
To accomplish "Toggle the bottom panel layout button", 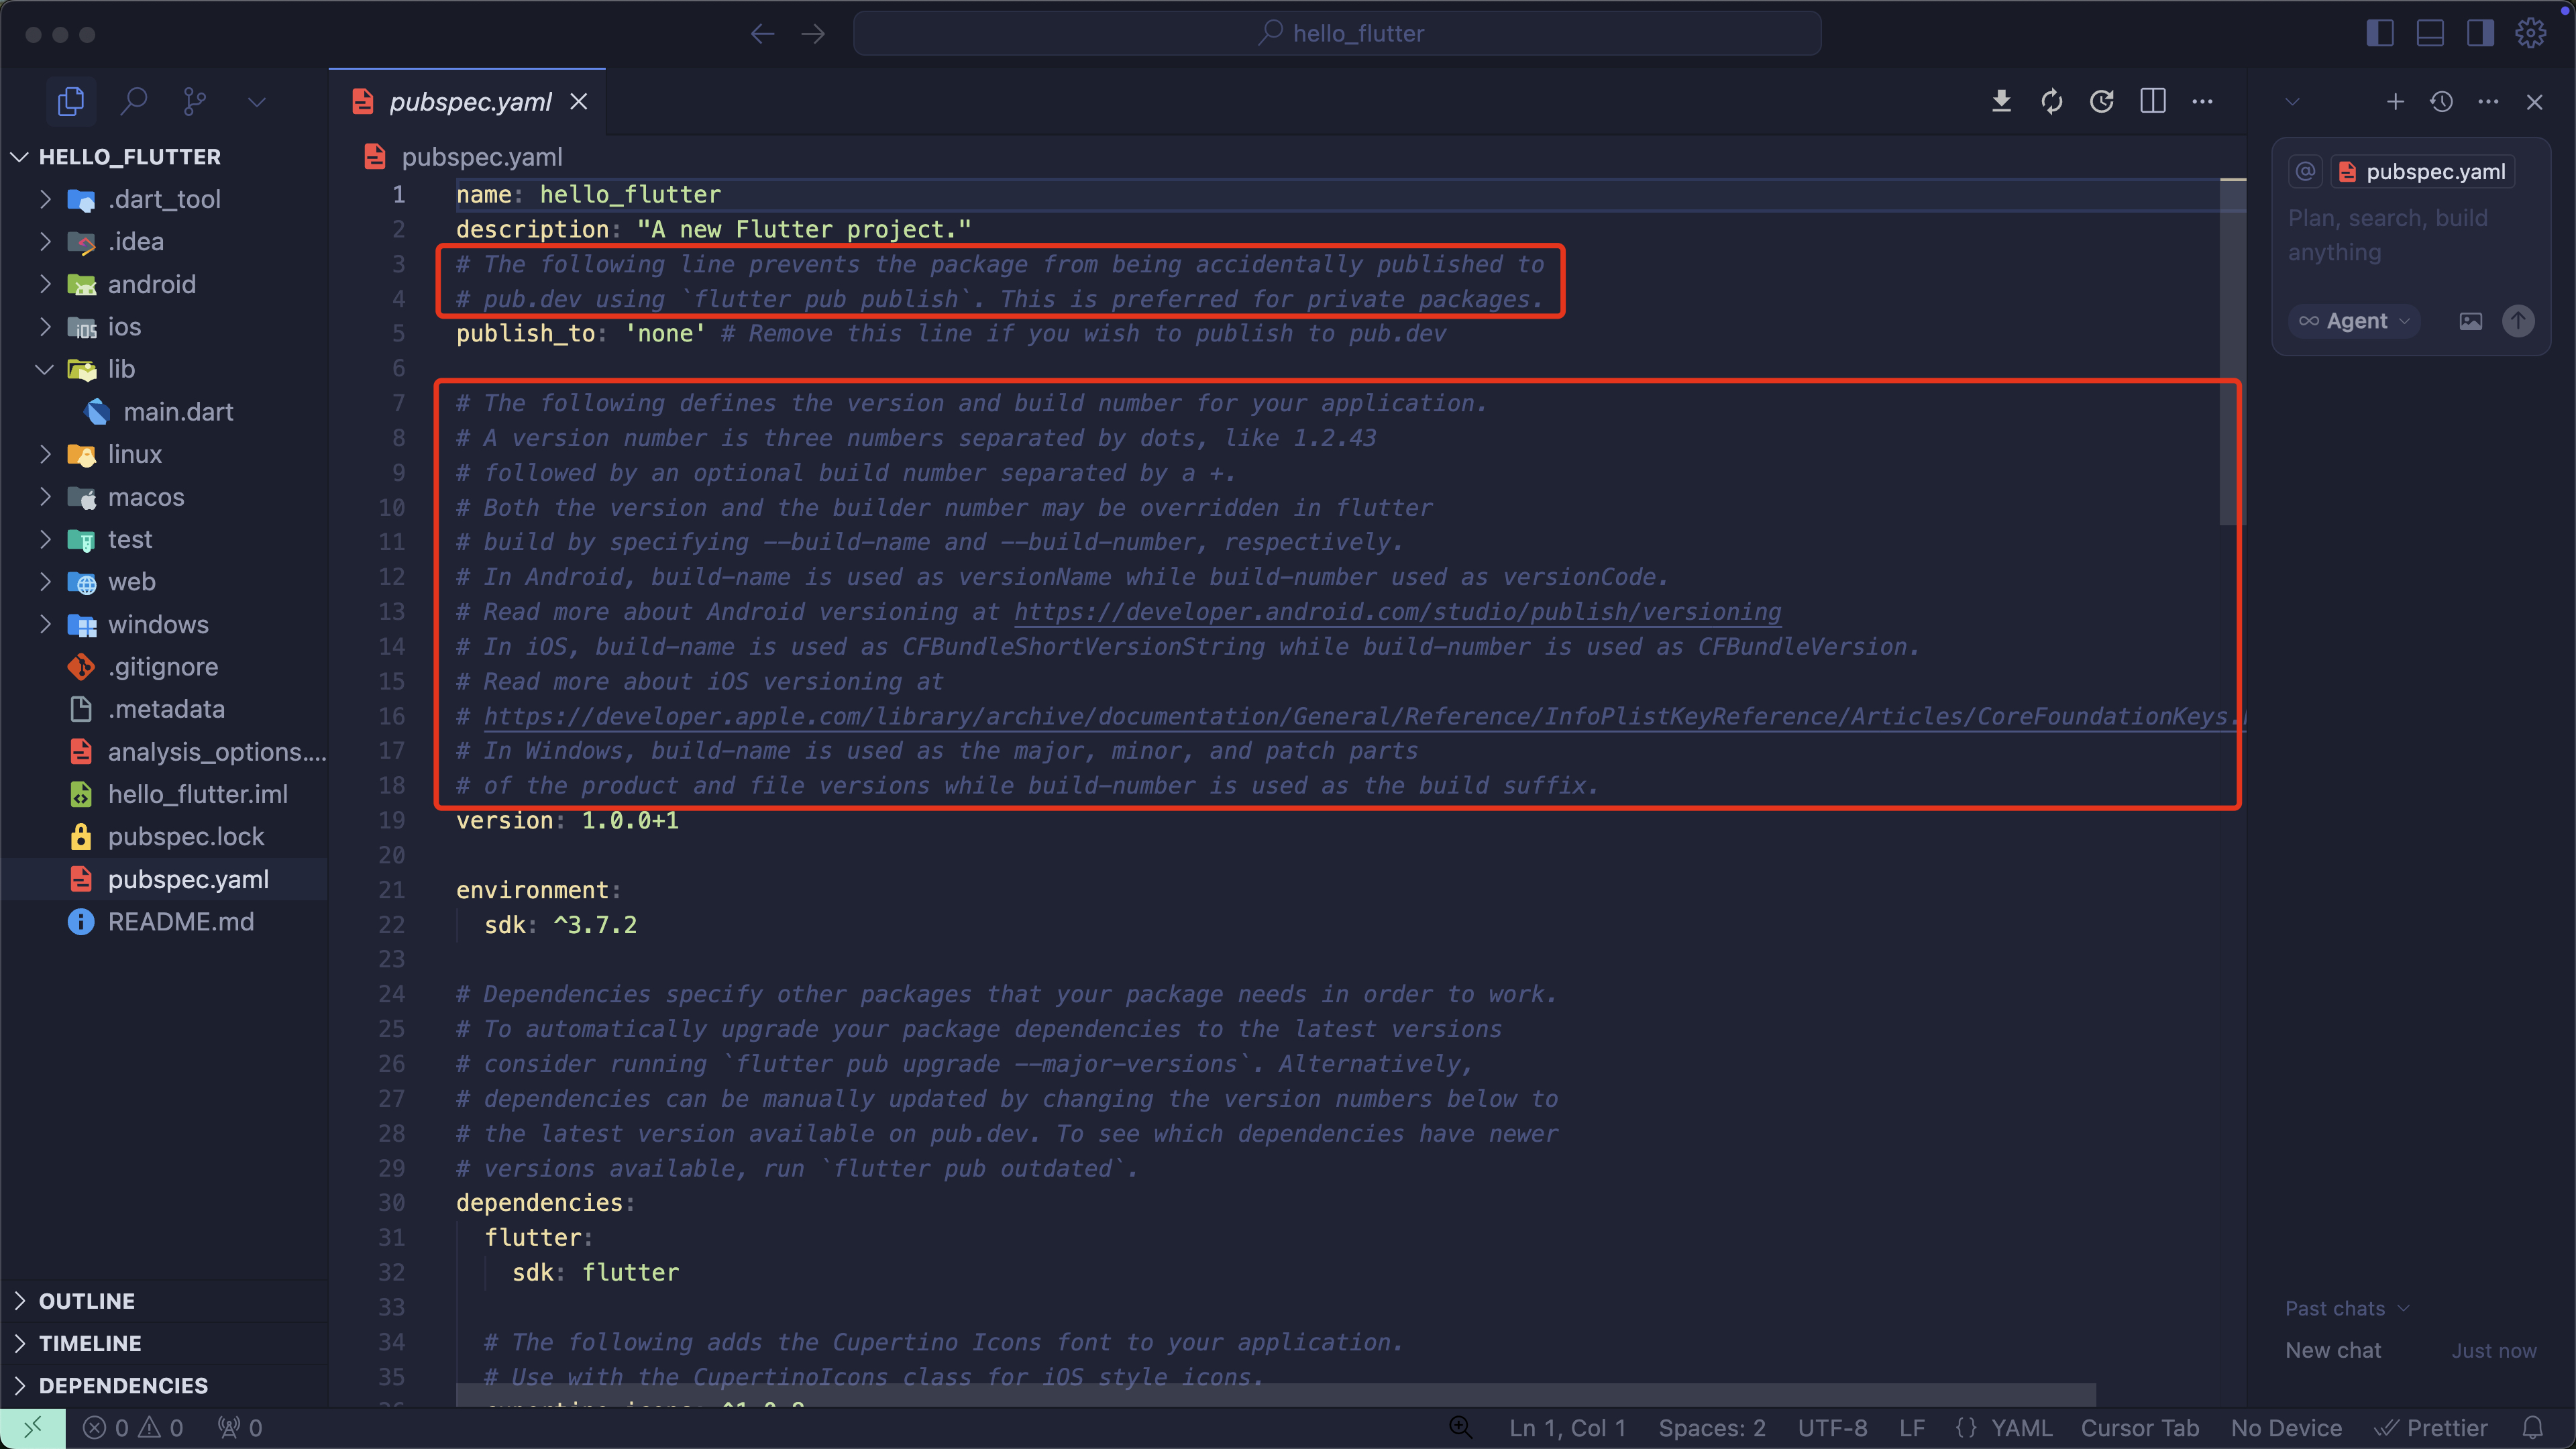I will 2430,33.
